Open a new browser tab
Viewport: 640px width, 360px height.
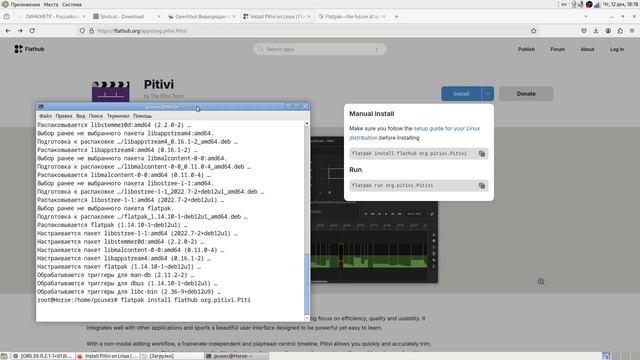click(x=396, y=16)
